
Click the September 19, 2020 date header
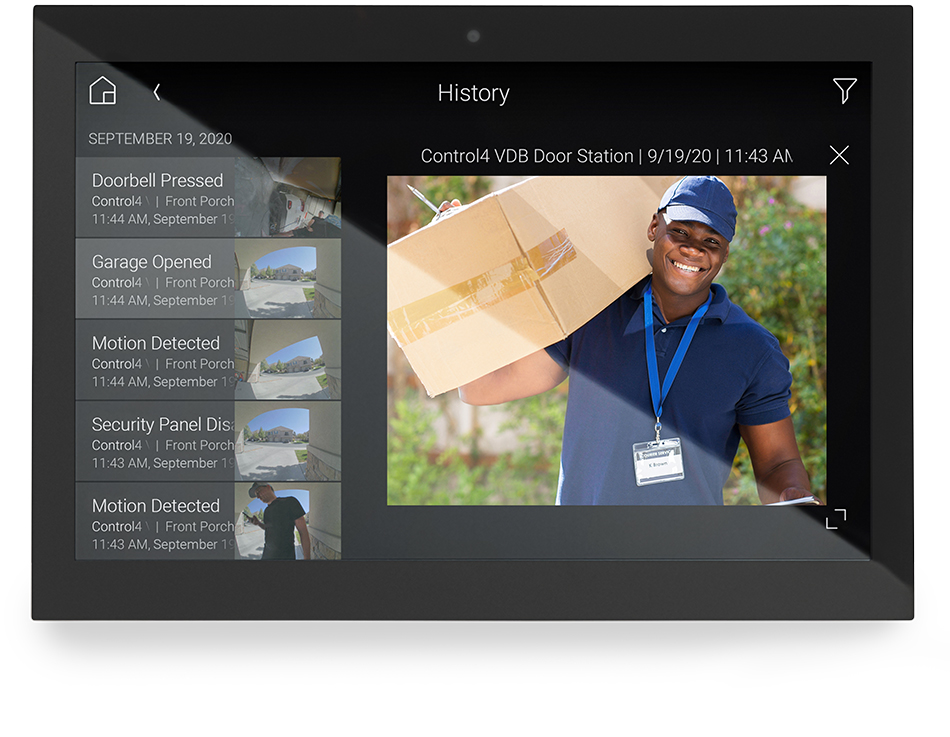[x=160, y=139]
